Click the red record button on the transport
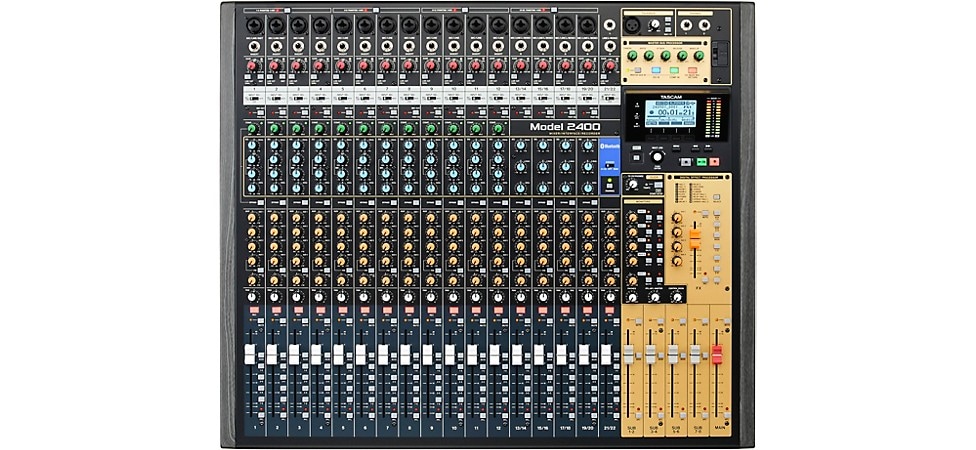976x450 pixels. pyautogui.click(x=714, y=161)
